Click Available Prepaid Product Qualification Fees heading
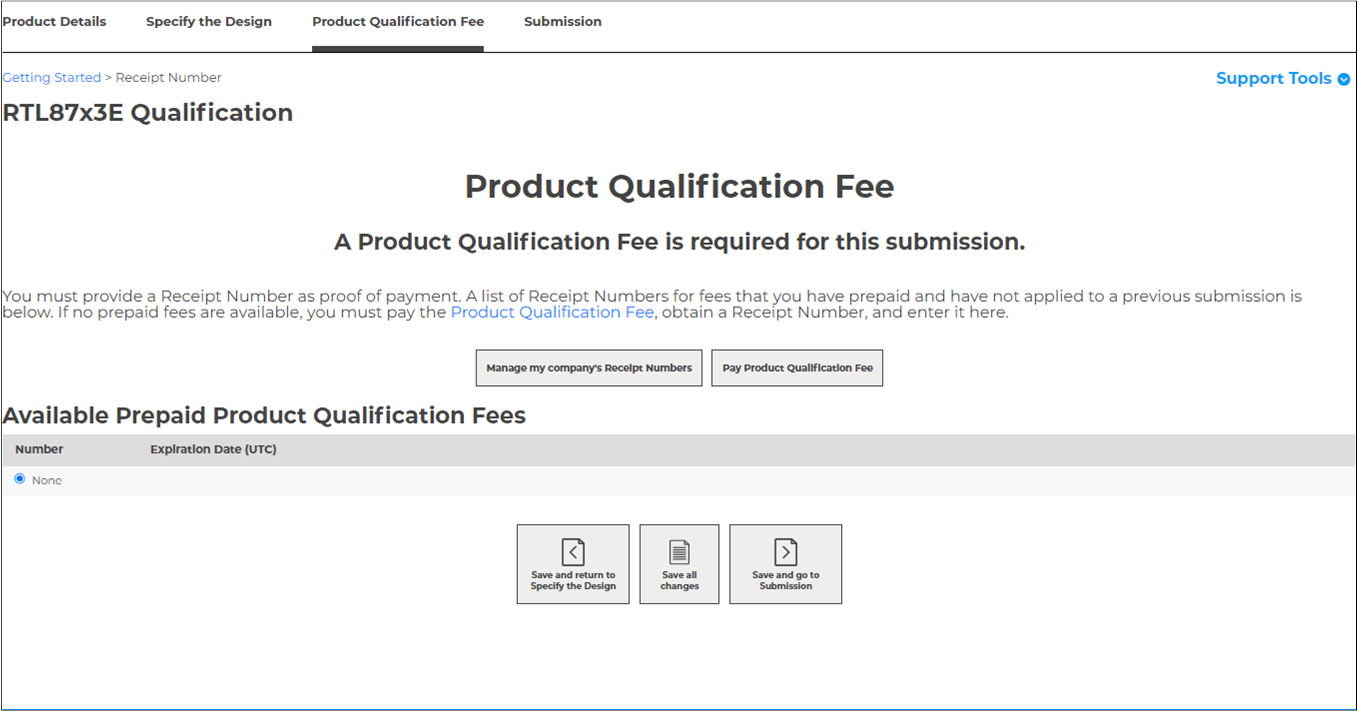Viewport: 1358px width, 711px height. tap(264, 415)
